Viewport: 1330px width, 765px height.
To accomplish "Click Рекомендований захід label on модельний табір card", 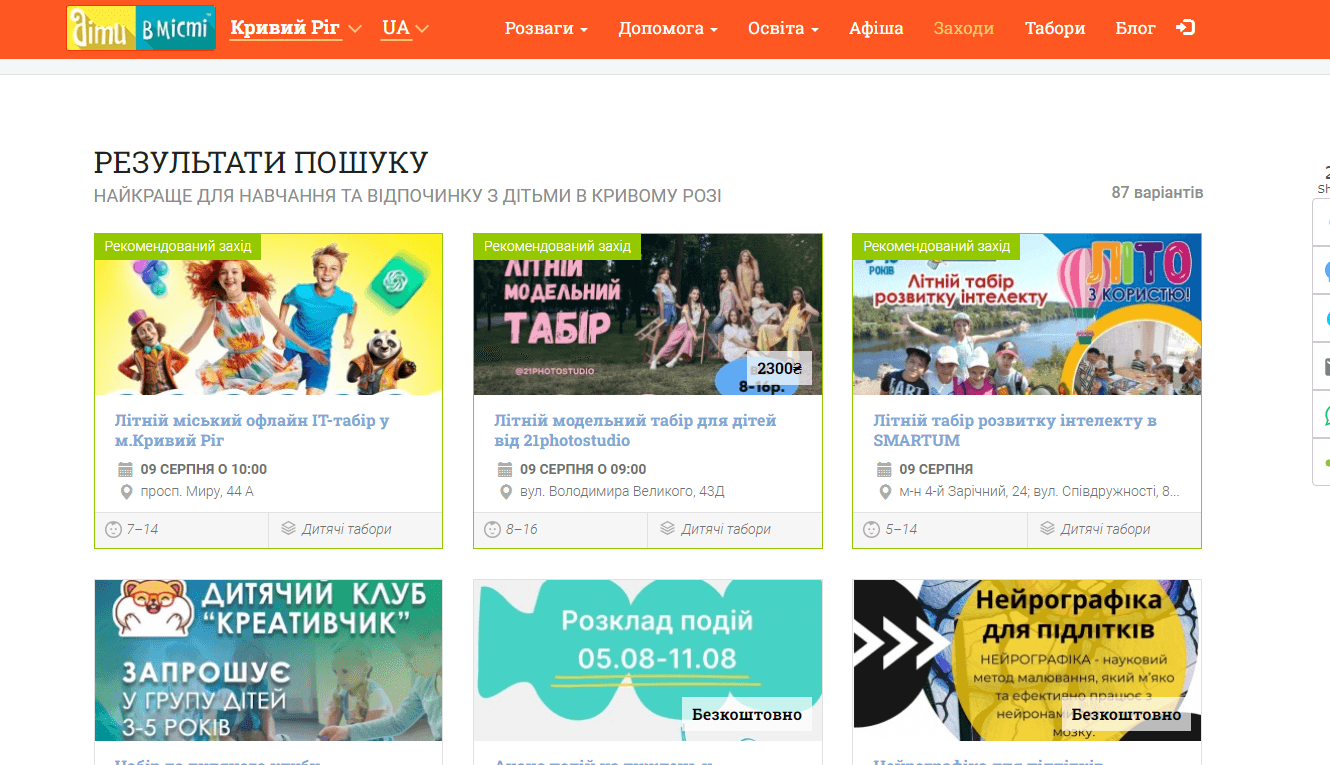I will pos(557,246).
